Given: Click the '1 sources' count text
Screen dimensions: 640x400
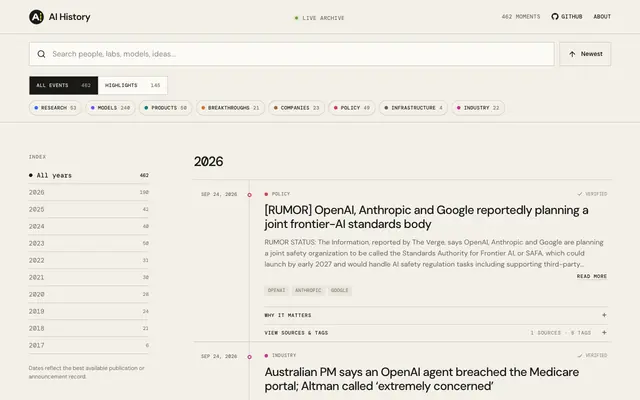Looking at the screenshot, I should (546, 333).
